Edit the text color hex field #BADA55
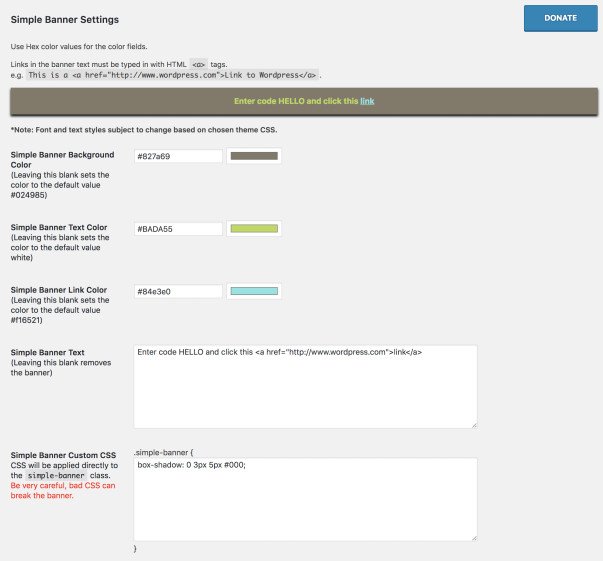This screenshot has width=603, height=561. (178, 229)
